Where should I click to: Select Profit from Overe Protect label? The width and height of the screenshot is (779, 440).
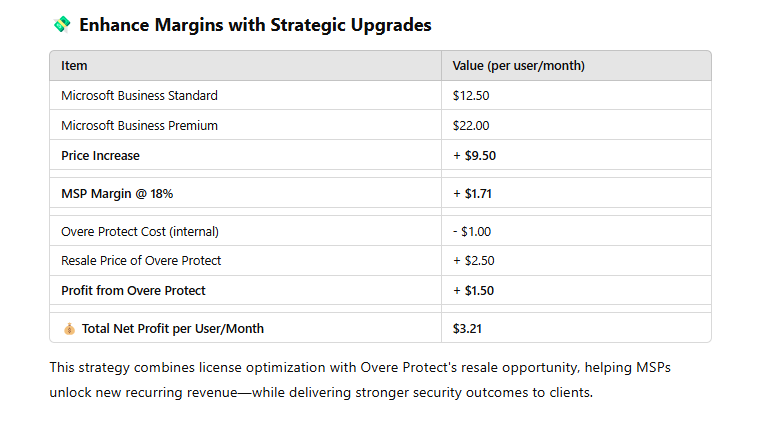pos(133,291)
